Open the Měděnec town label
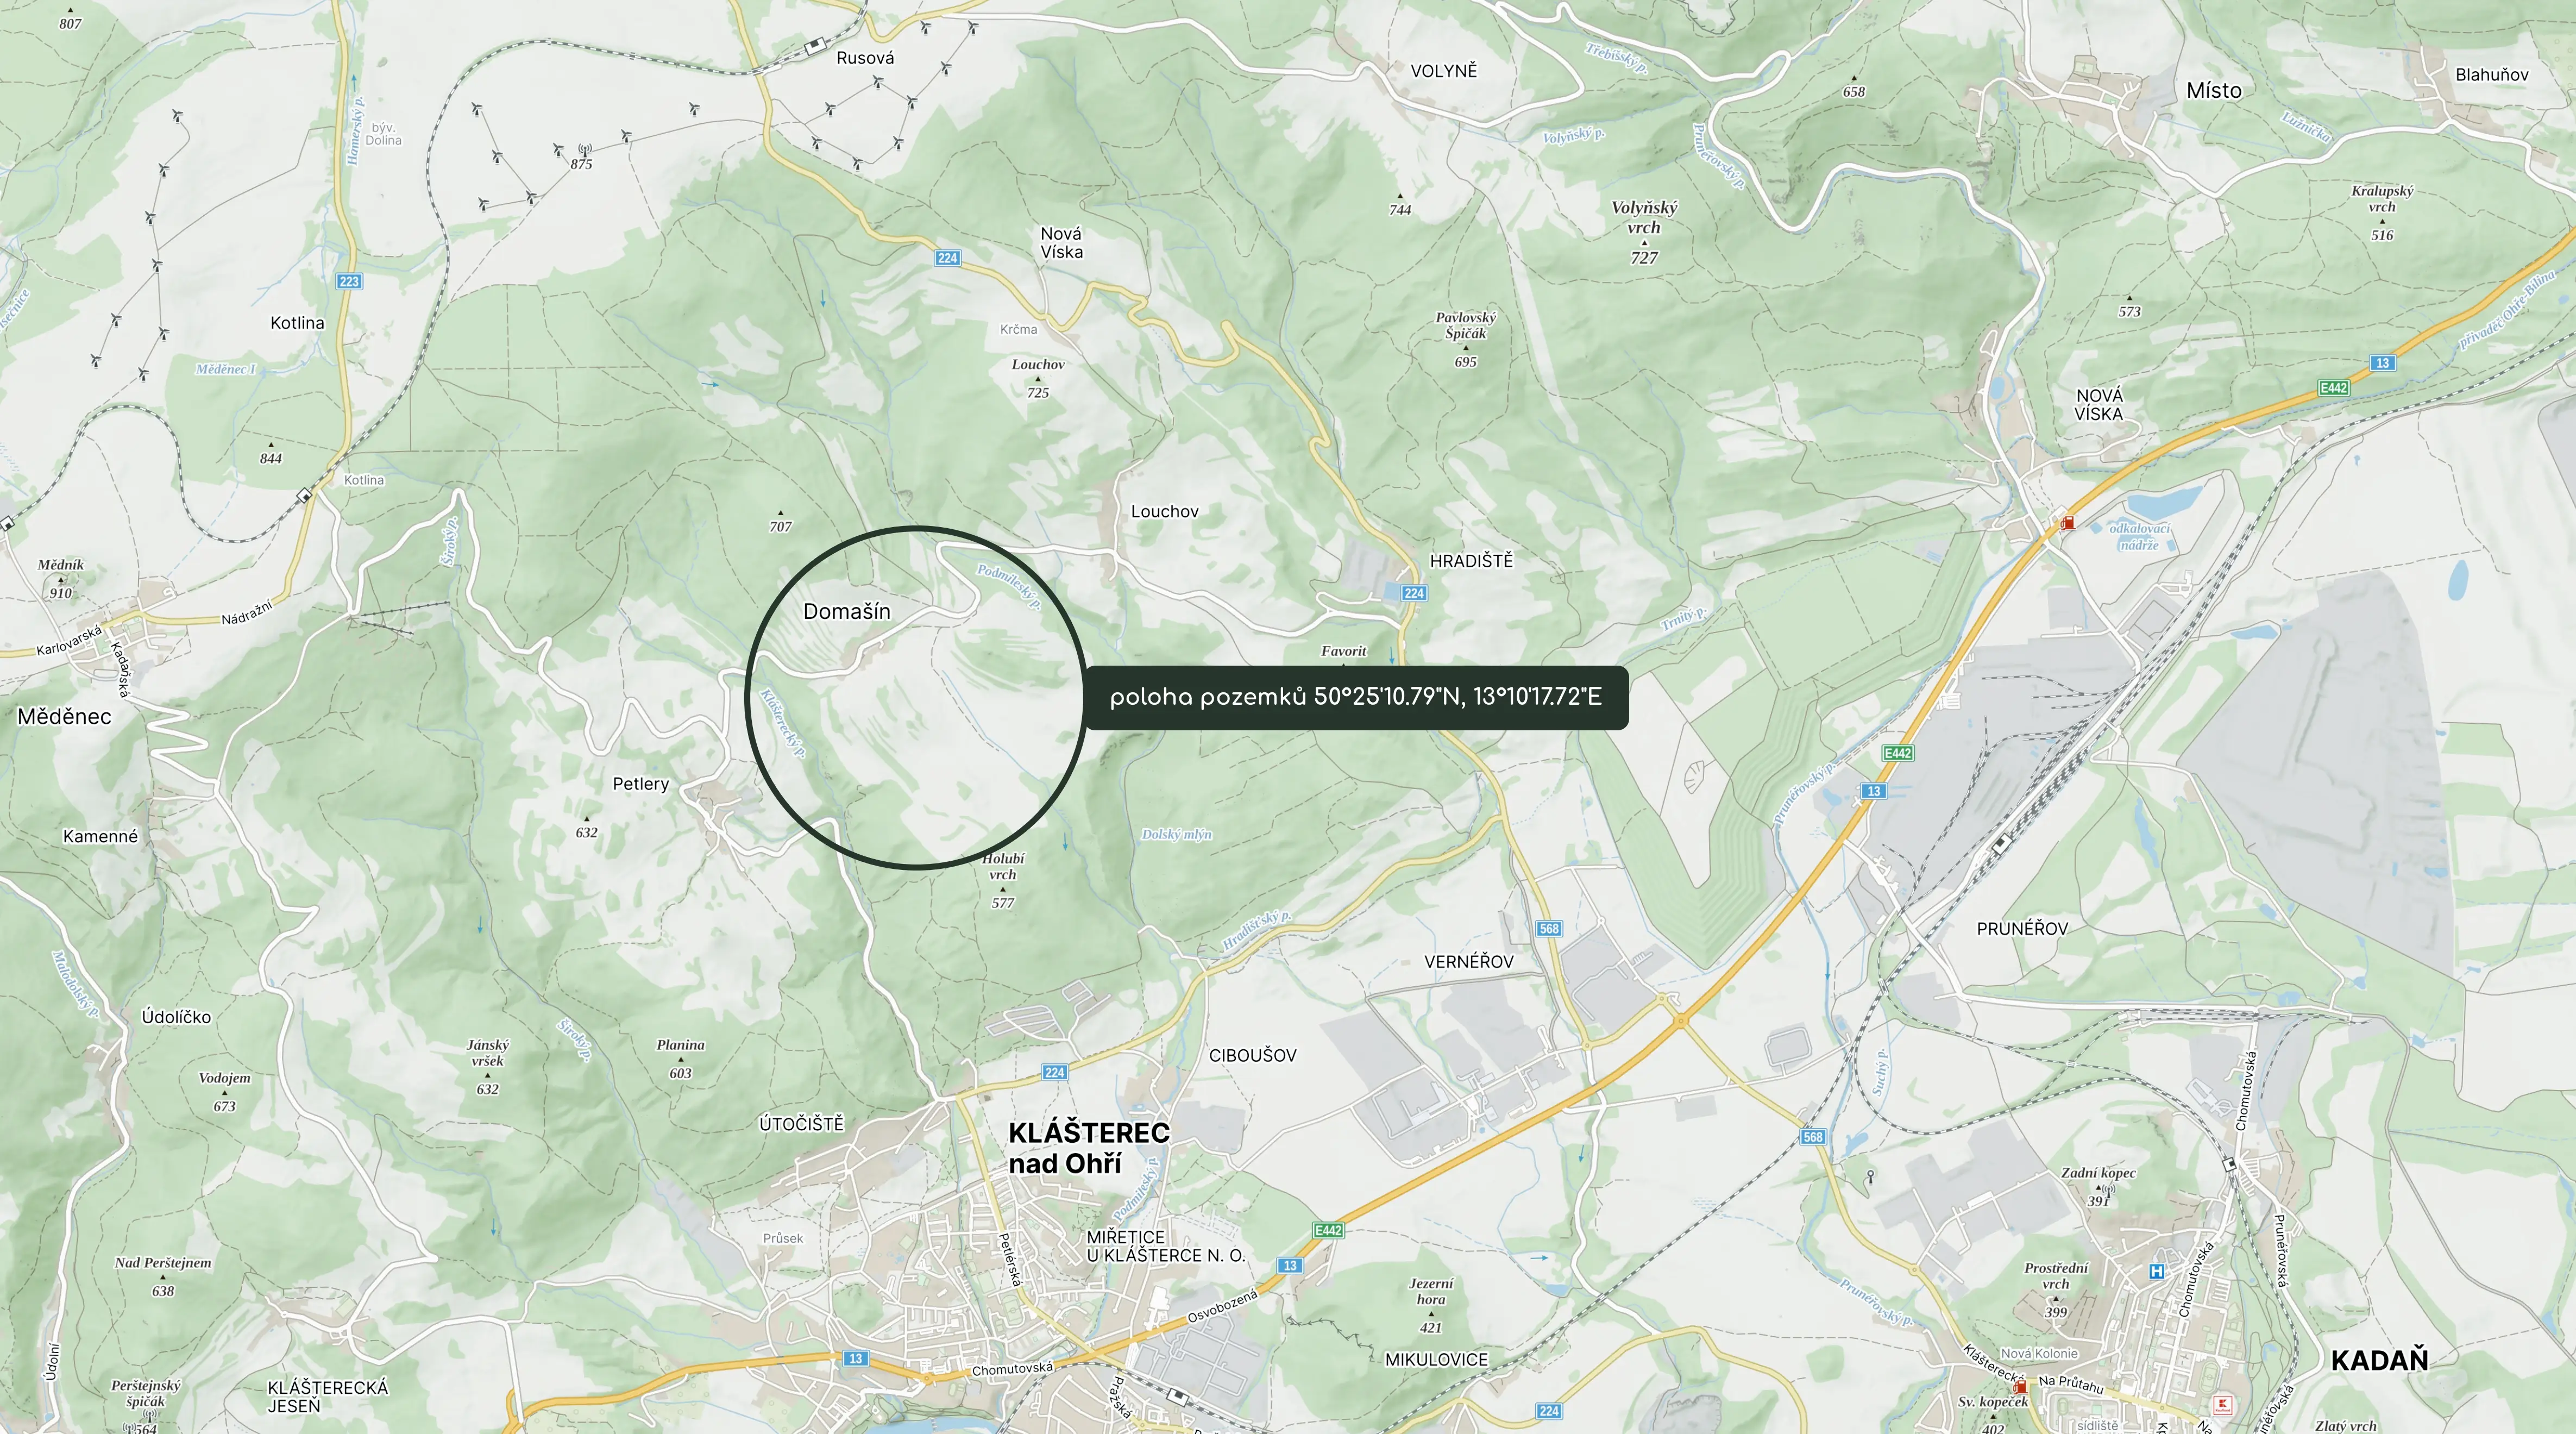This screenshot has height=1434, width=2576. pos(64,716)
